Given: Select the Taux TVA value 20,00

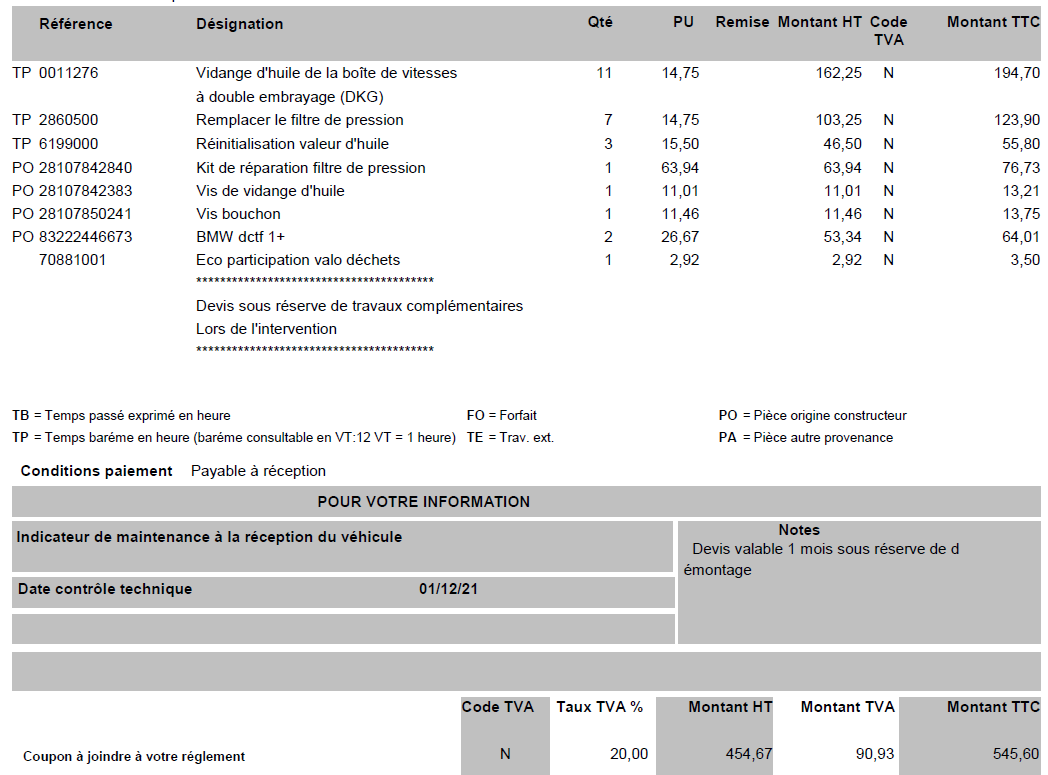Looking at the screenshot, I should [x=629, y=754].
